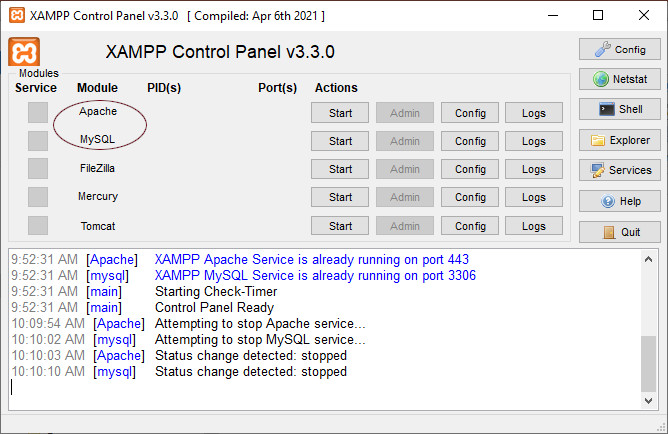Open Config for the Mercury row
The width and height of the screenshot is (668, 434).
pos(470,197)
